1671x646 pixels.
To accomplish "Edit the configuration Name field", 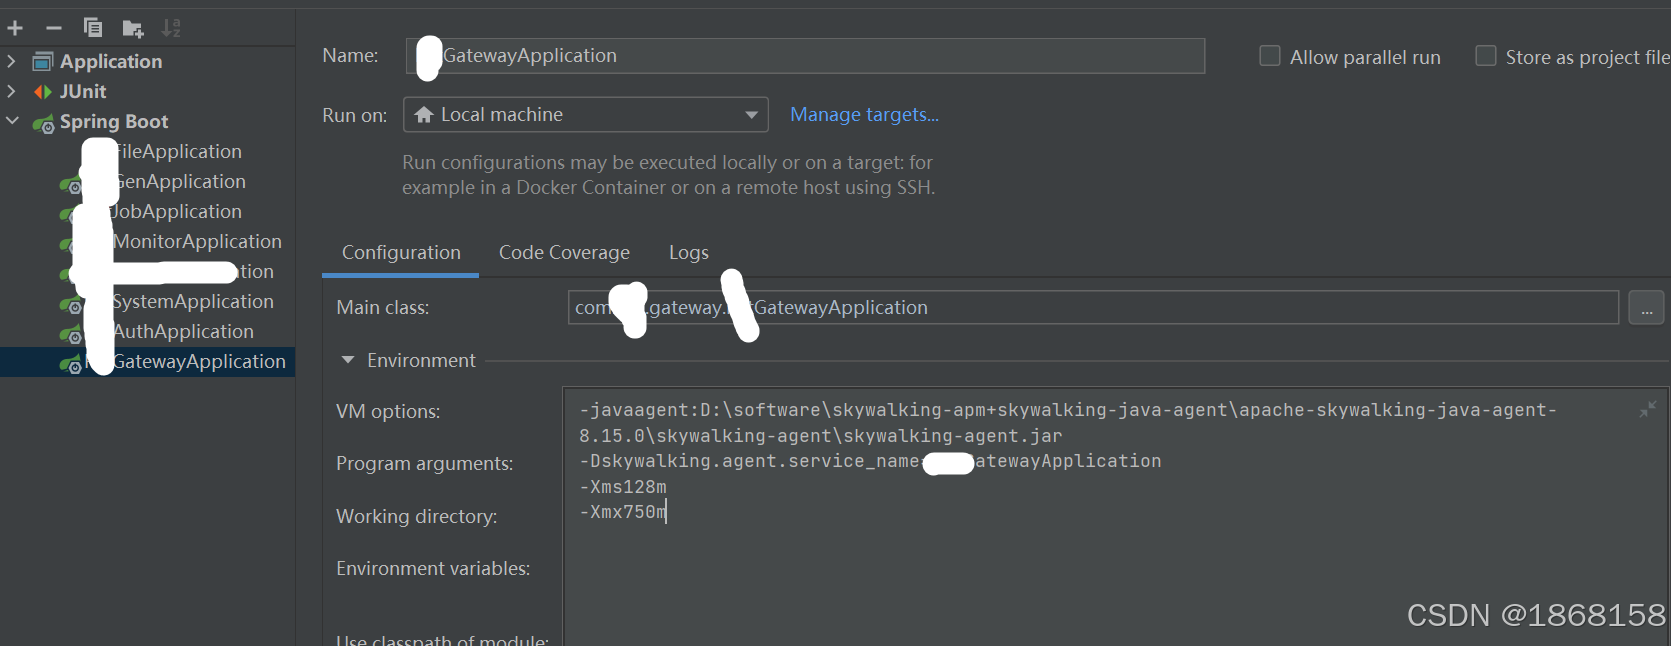I will point(805,56).
